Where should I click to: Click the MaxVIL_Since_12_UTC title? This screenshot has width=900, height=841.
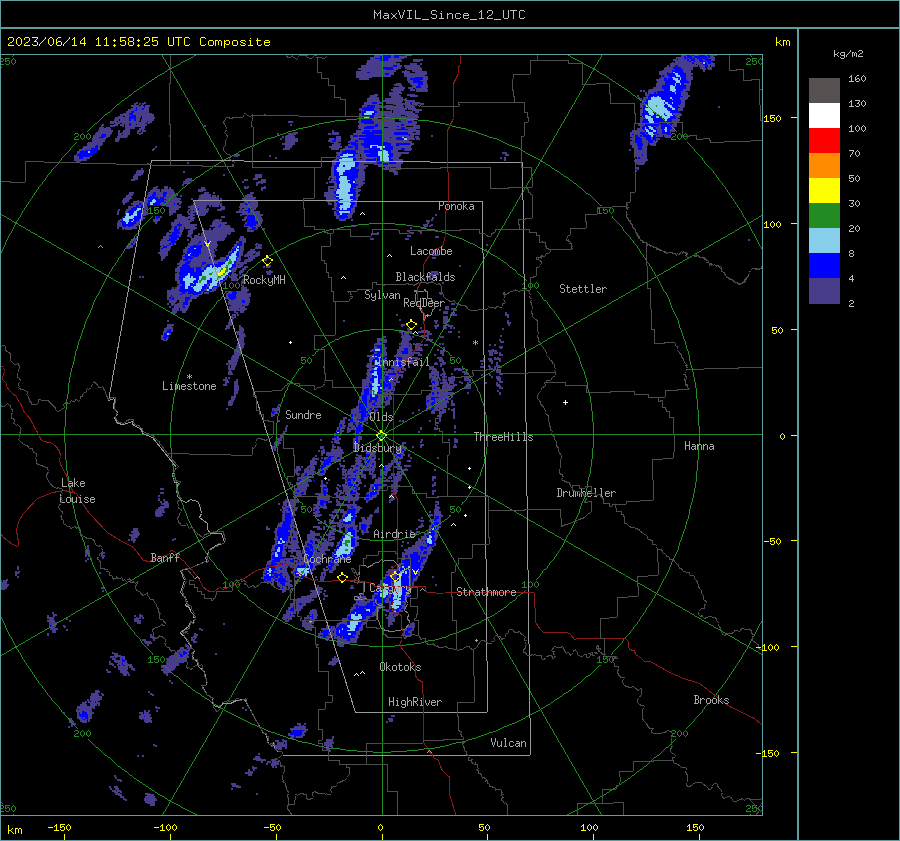(449, 15)
